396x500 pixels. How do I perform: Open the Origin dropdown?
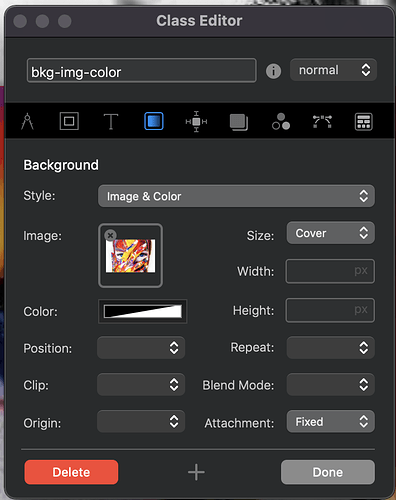[141, 422]
